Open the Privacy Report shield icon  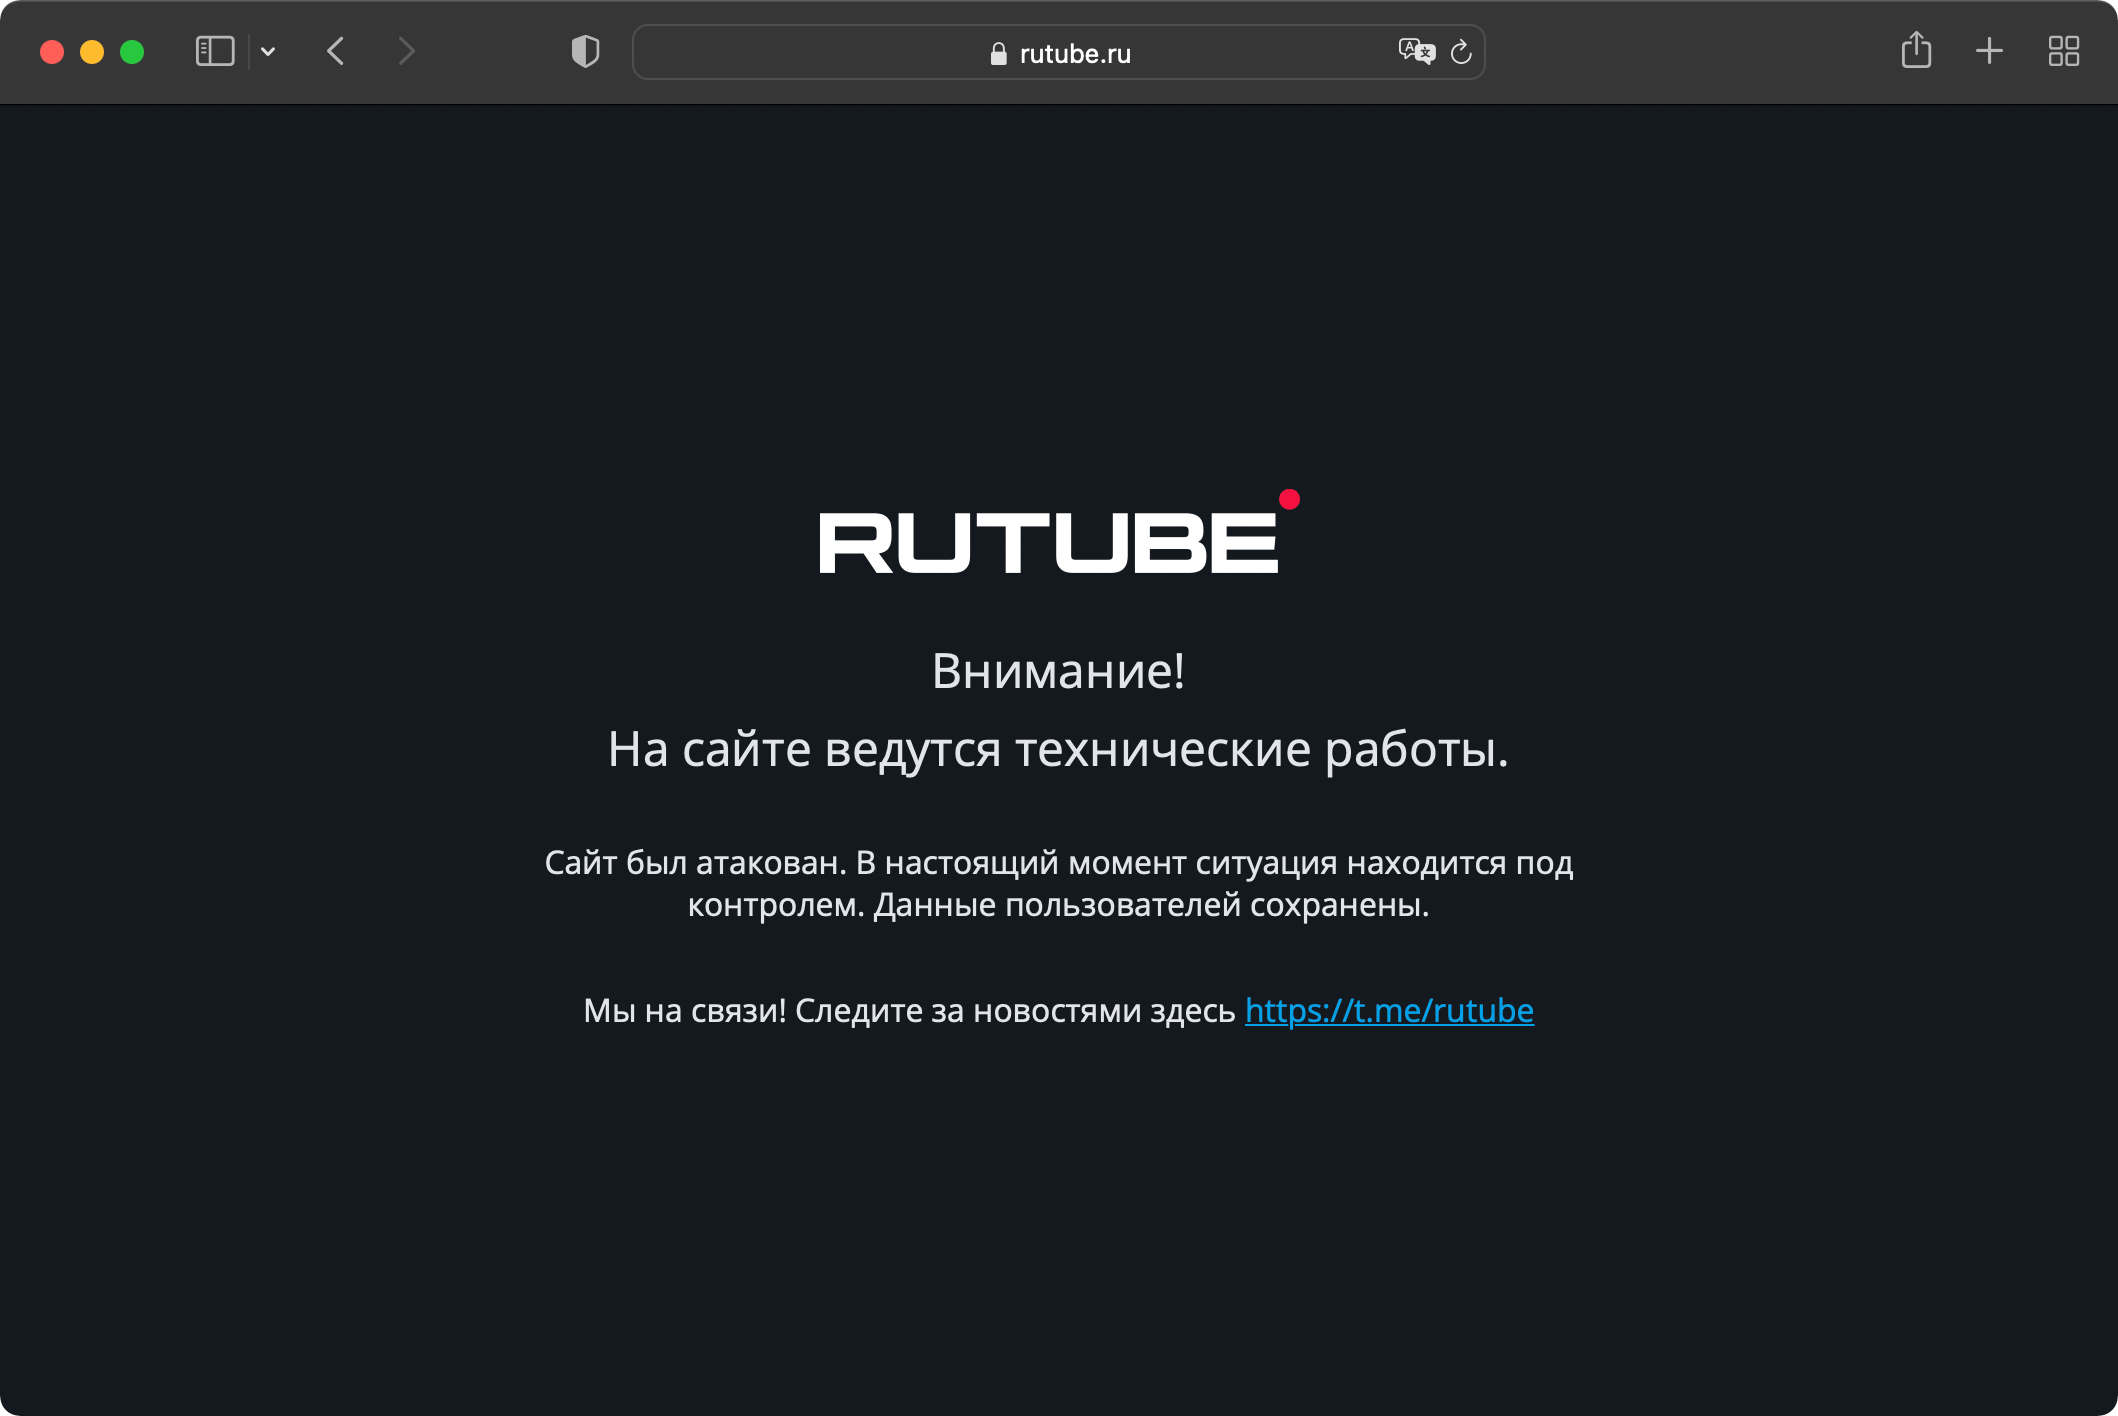(585, 51)
